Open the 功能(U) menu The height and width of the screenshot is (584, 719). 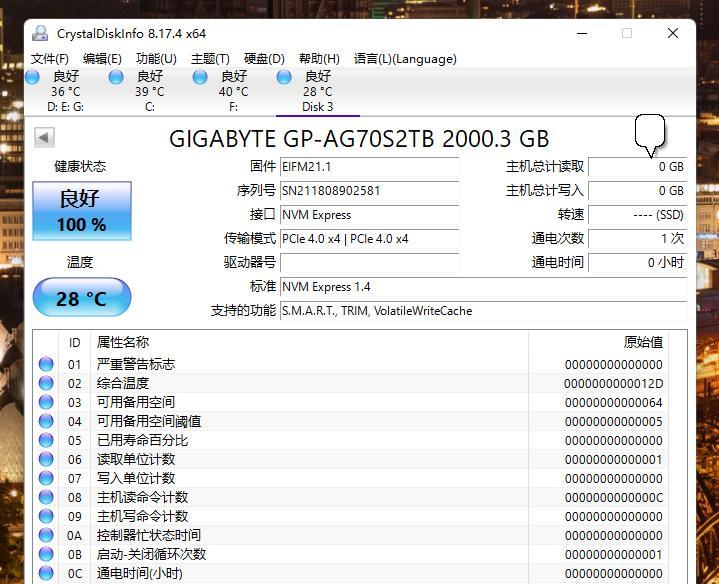(156, 59)
